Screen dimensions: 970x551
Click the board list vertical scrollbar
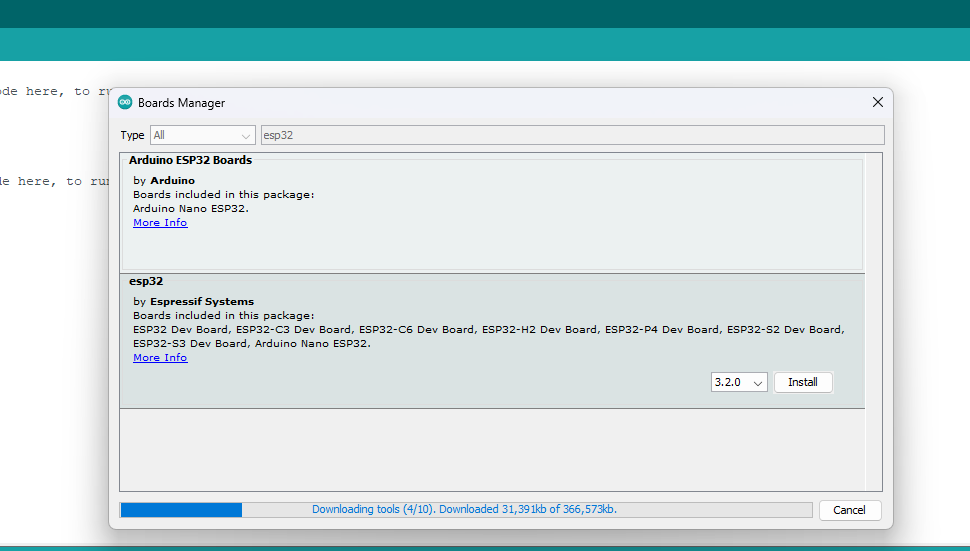[873, 322]
